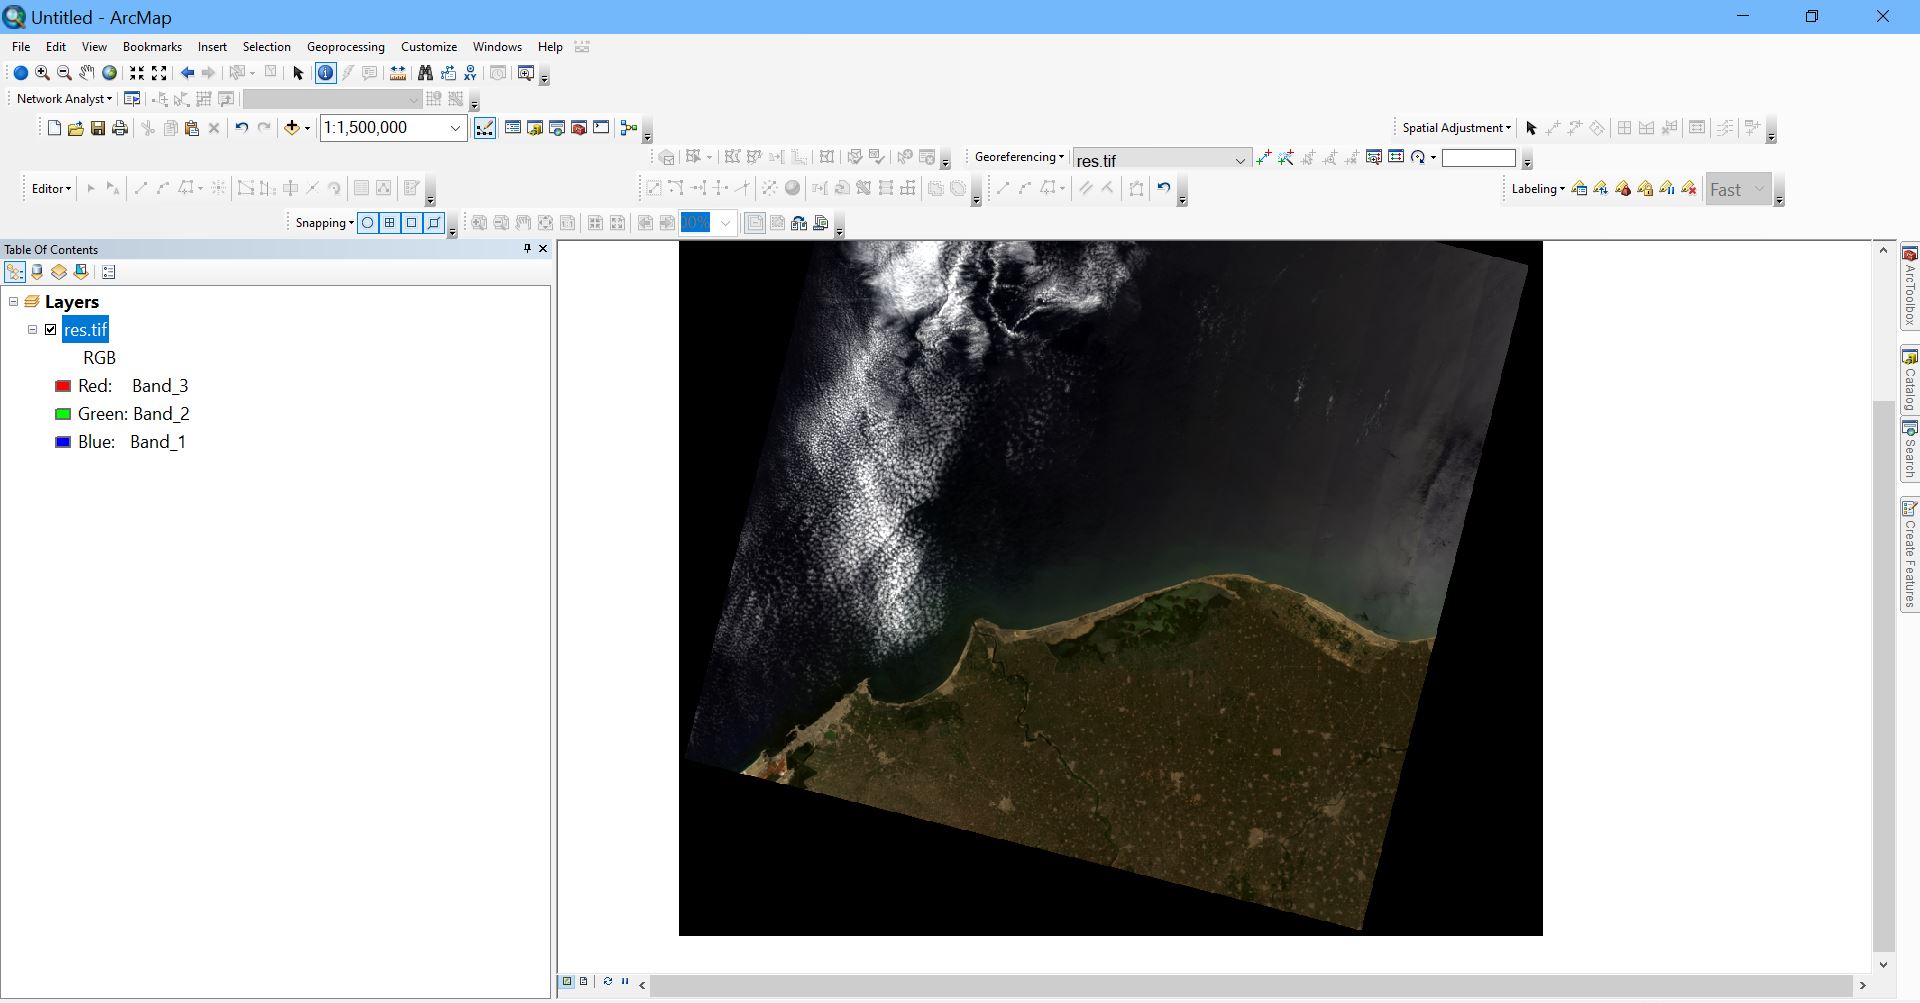Image resolution: width=1920 pixels, height=1003 pixels.
Task: Open the Catalog side tab
Action: point(1909,380)
